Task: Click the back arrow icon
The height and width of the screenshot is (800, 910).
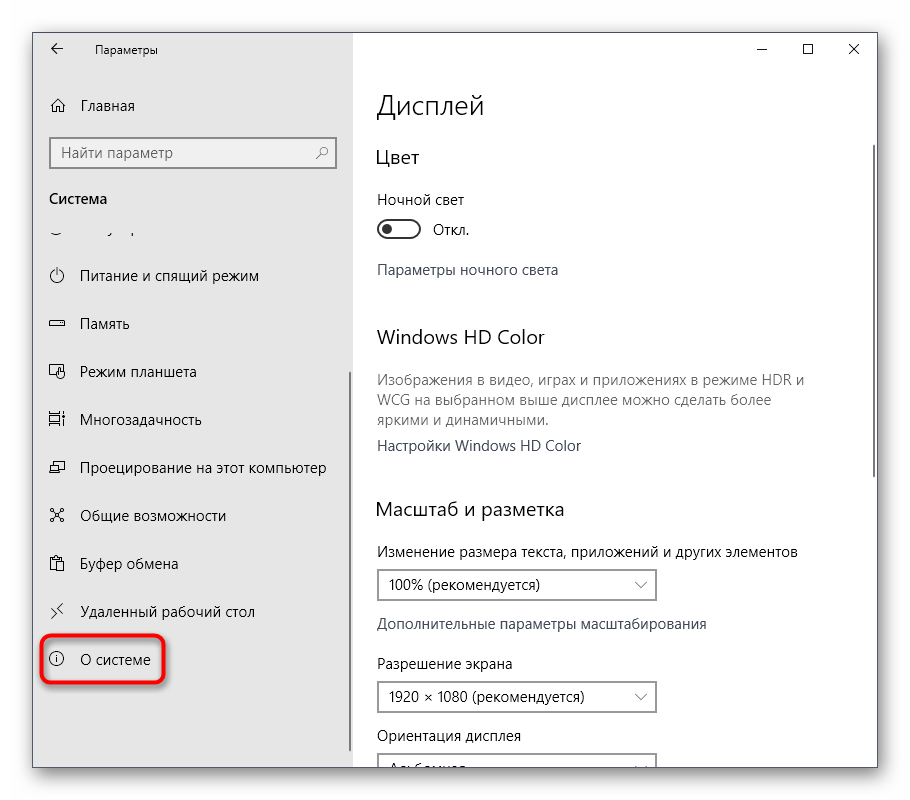Action: (57, 49)
